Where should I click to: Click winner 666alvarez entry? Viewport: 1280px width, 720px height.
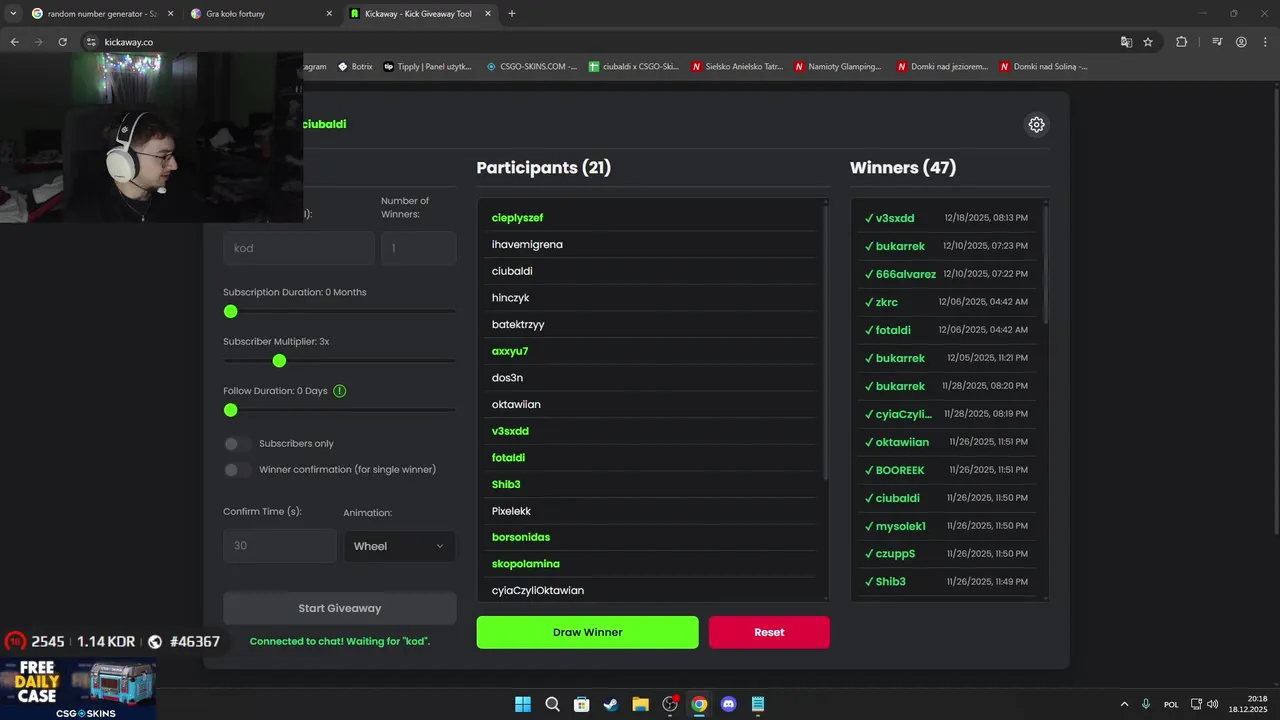pyautogui.click(x=946, y=274)
